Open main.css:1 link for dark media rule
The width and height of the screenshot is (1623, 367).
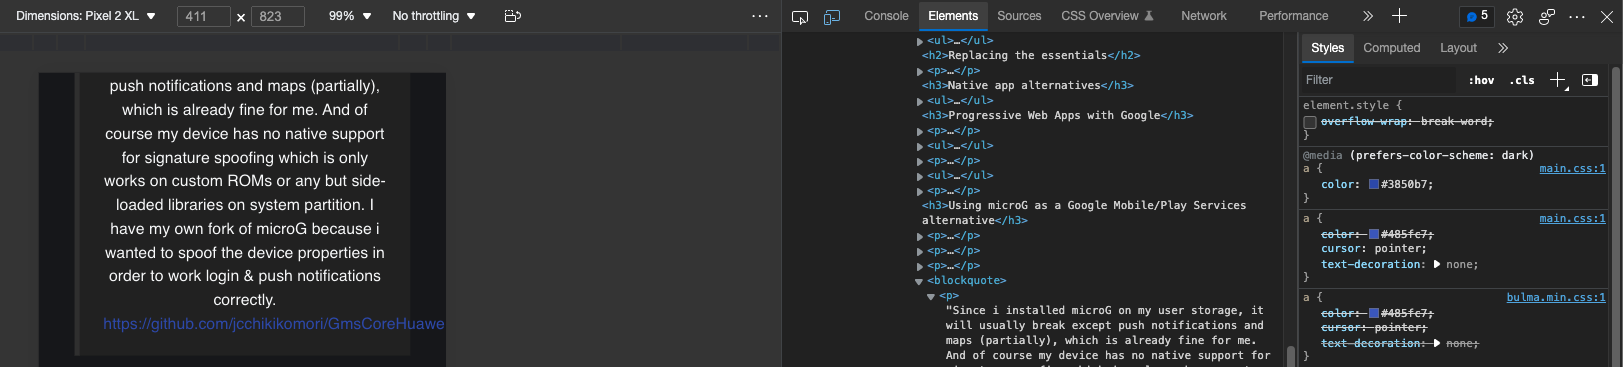[x=1572, y=169]
